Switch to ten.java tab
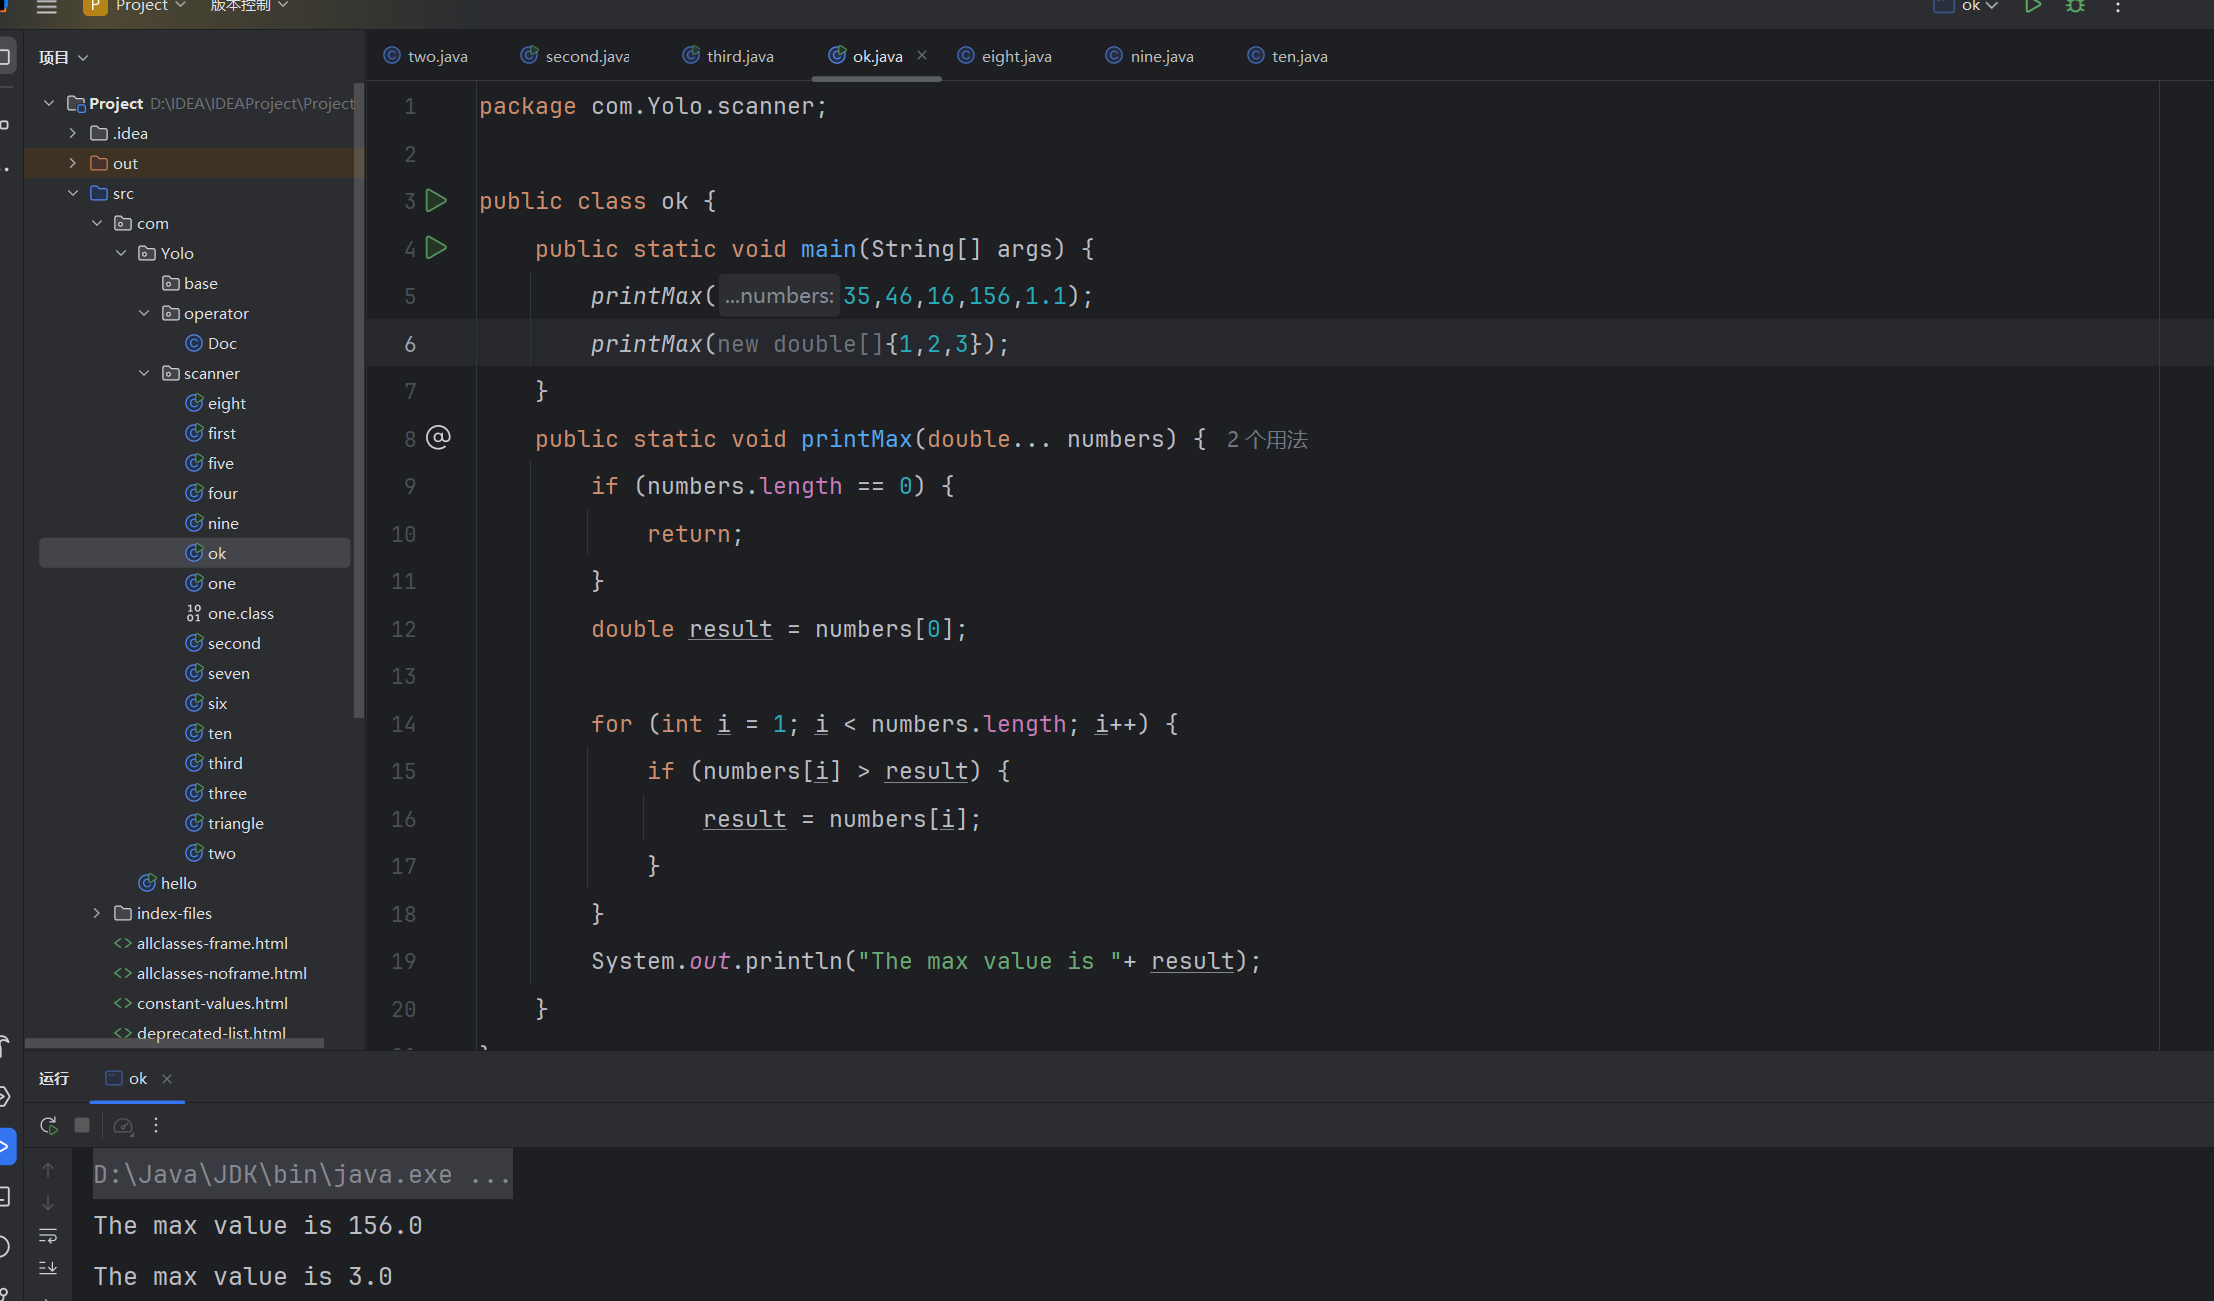Viewport: 2214px width, 1301px height. (x=1288, y=56)
